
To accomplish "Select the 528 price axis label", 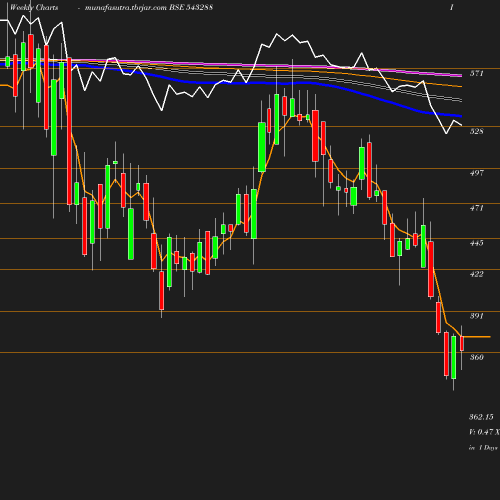I will (x=476, y=131).
